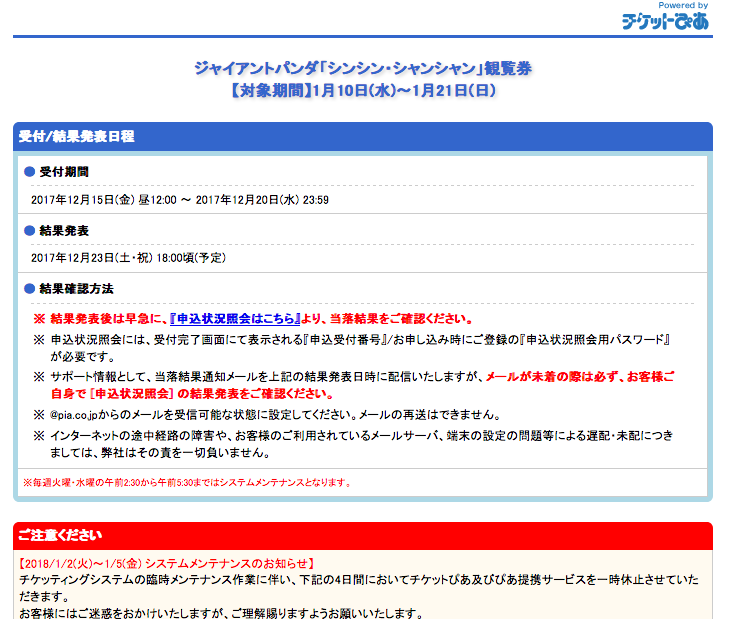Click the Powered by label
The height and width of the screenshot is (619, 752).
pos(683,5)
